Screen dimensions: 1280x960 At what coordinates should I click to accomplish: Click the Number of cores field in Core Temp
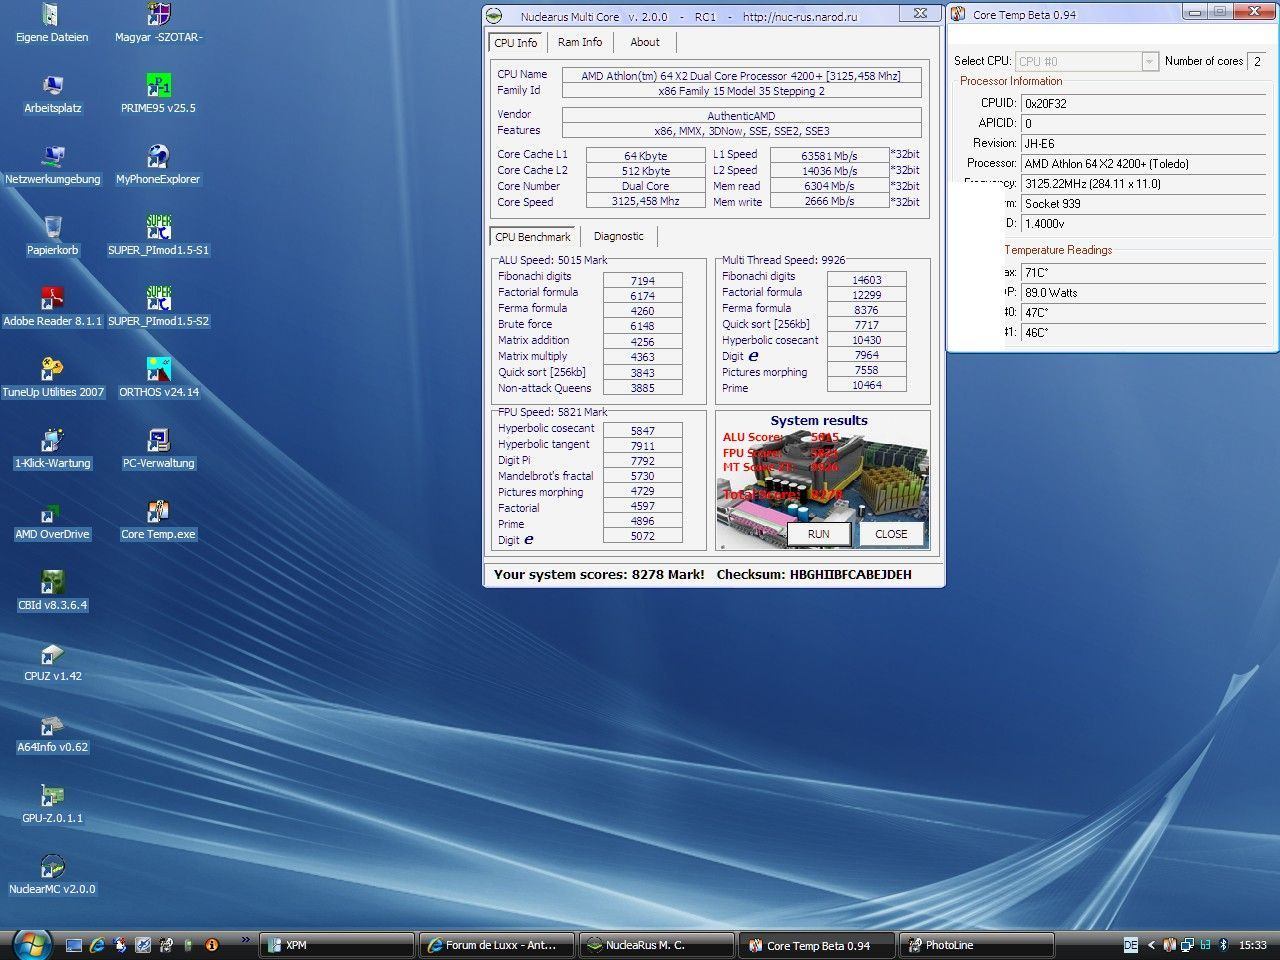pyautogui.click(x=1257, y=61)
